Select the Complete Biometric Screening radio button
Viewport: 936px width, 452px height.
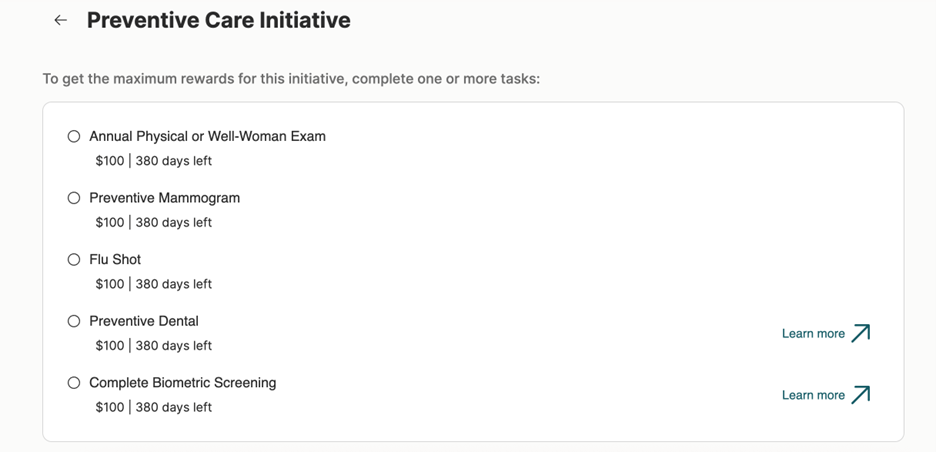click(73, 383)
